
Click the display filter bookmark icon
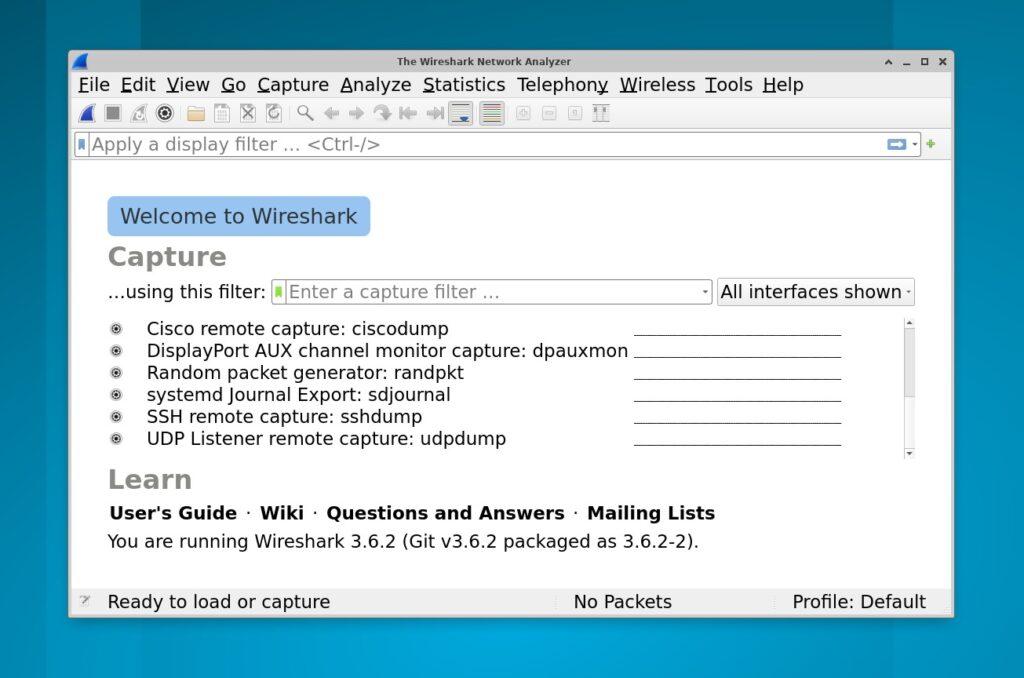pos(82,145)
